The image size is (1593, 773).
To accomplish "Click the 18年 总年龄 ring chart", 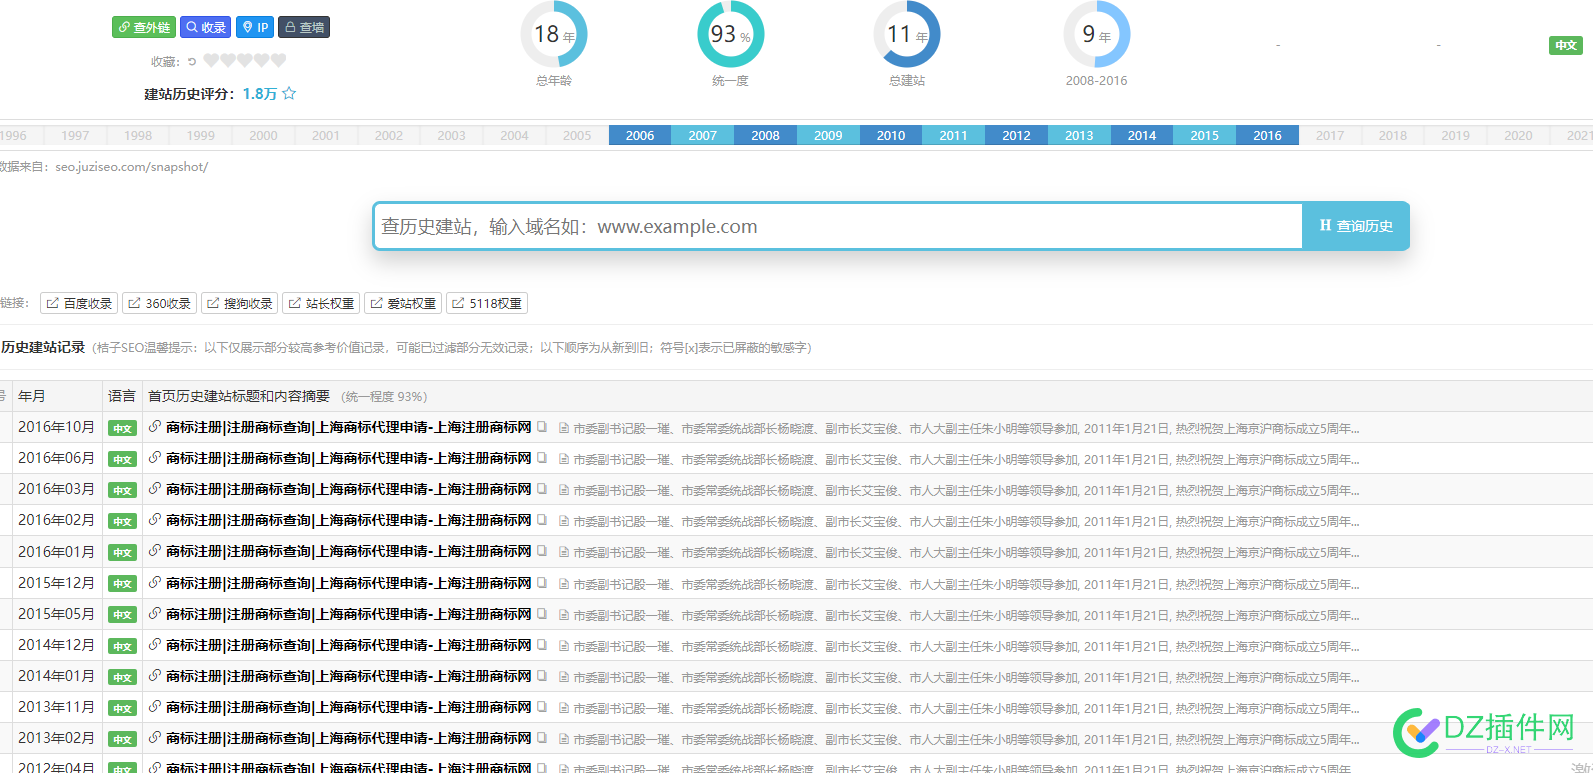I will point(554,34).
